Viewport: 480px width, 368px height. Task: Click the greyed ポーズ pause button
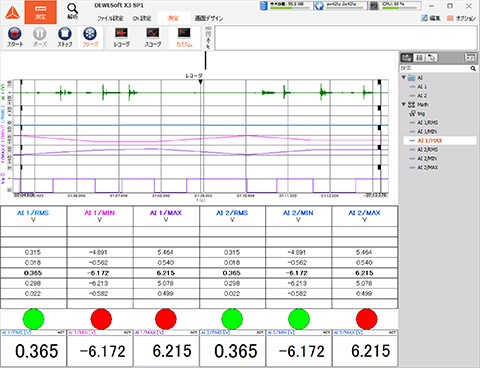(40, 37)
